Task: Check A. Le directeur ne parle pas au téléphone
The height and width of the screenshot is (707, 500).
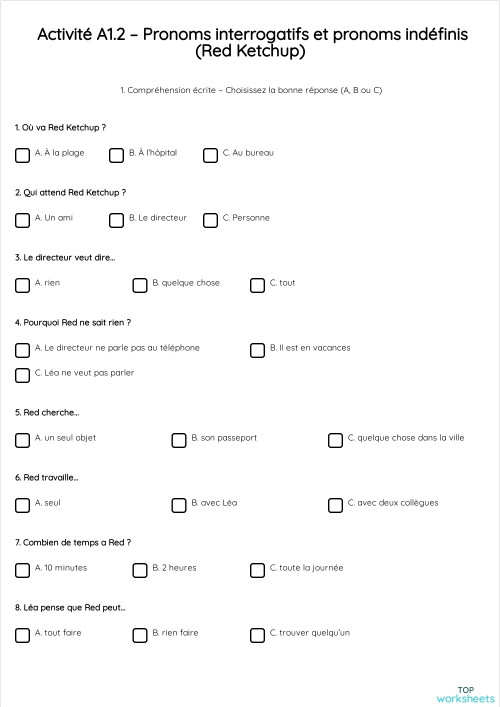Action: coord(23,350)
